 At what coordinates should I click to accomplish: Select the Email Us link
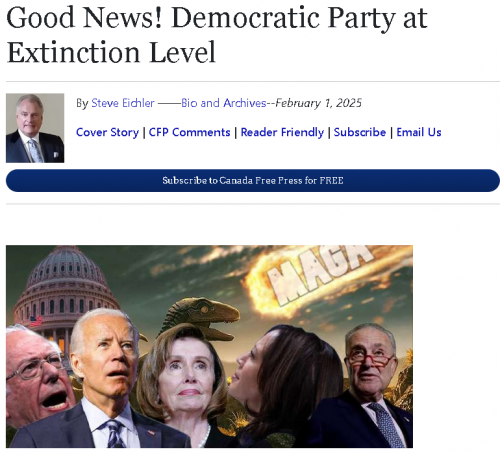(419, 132)
